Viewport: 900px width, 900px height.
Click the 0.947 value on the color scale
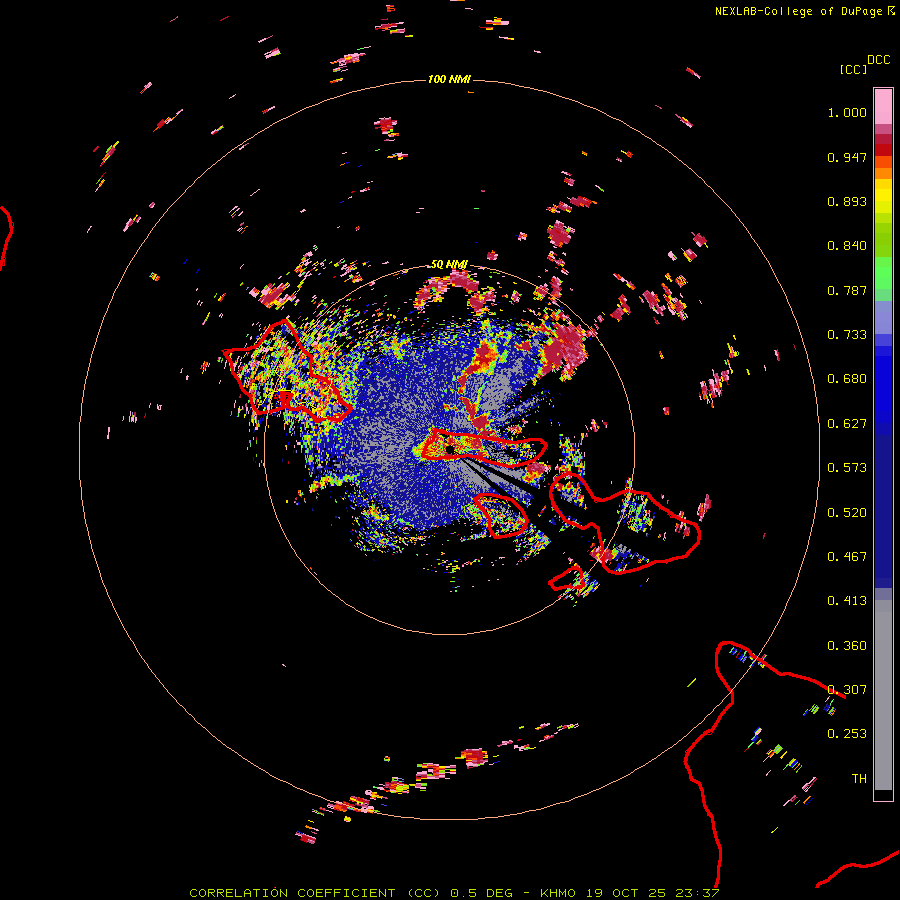[847, 157]
